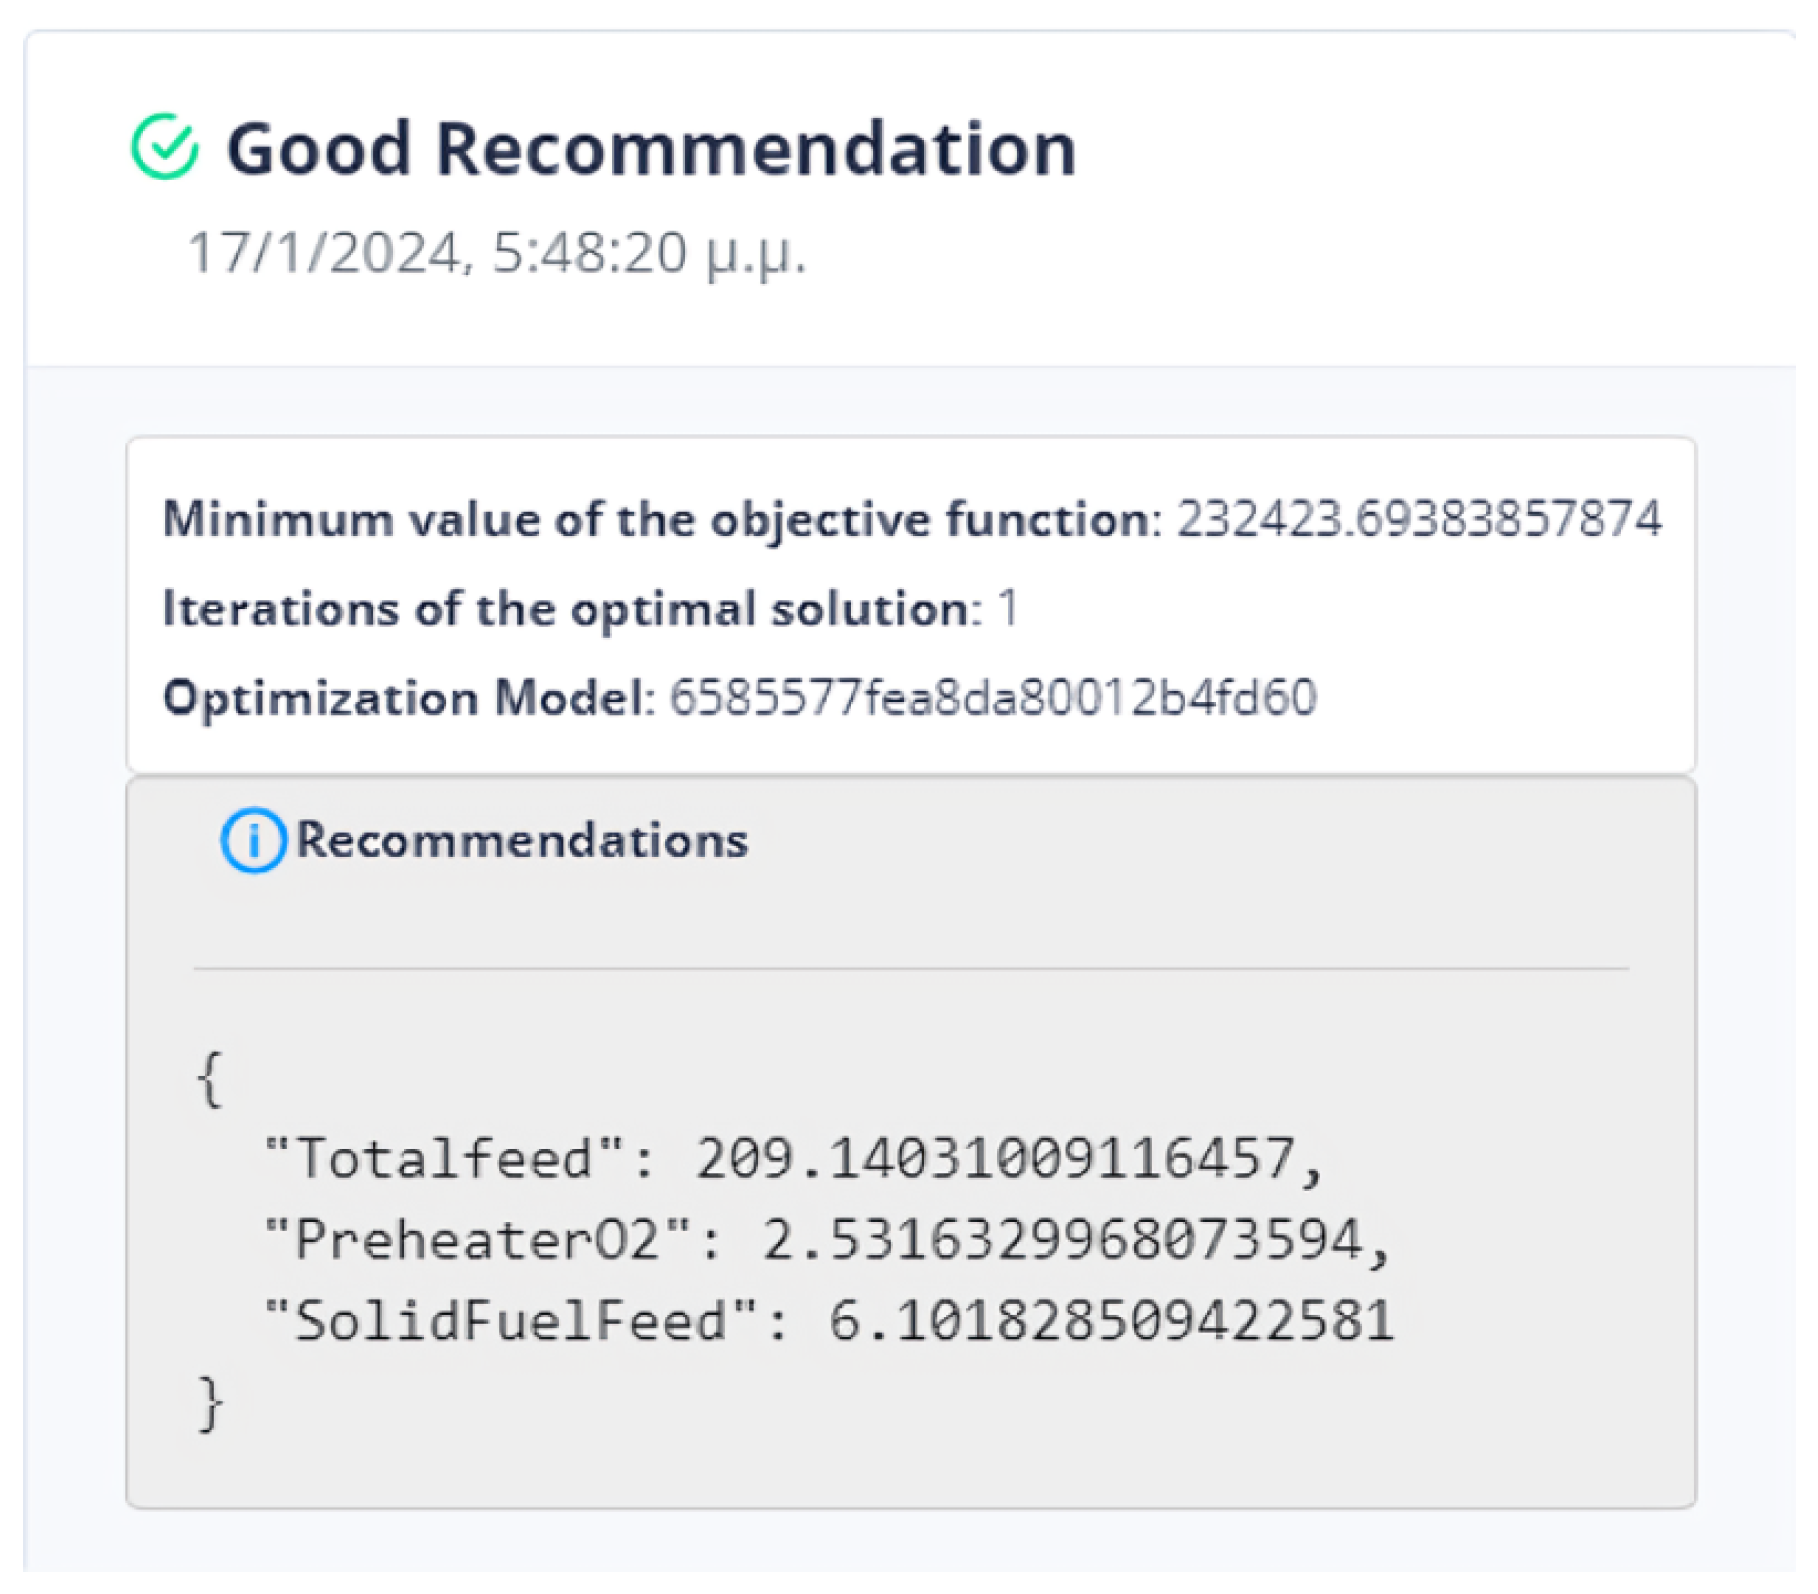
Task: Click the 'Iterations of the optimal solution' label
Action: point(572,609)
